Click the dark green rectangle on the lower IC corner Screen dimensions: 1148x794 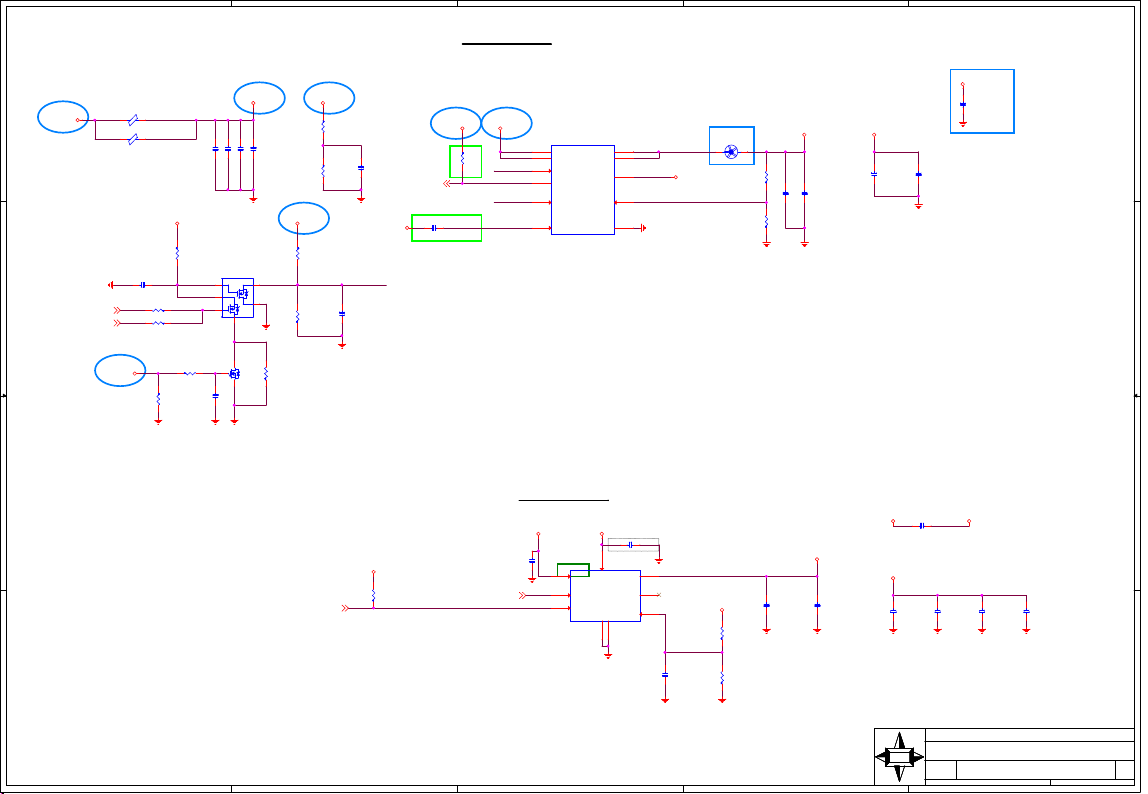point(573,570)
